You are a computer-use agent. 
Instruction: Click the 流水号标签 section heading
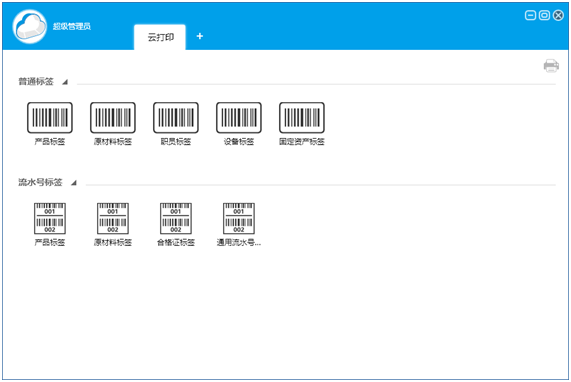coord(40,182)
